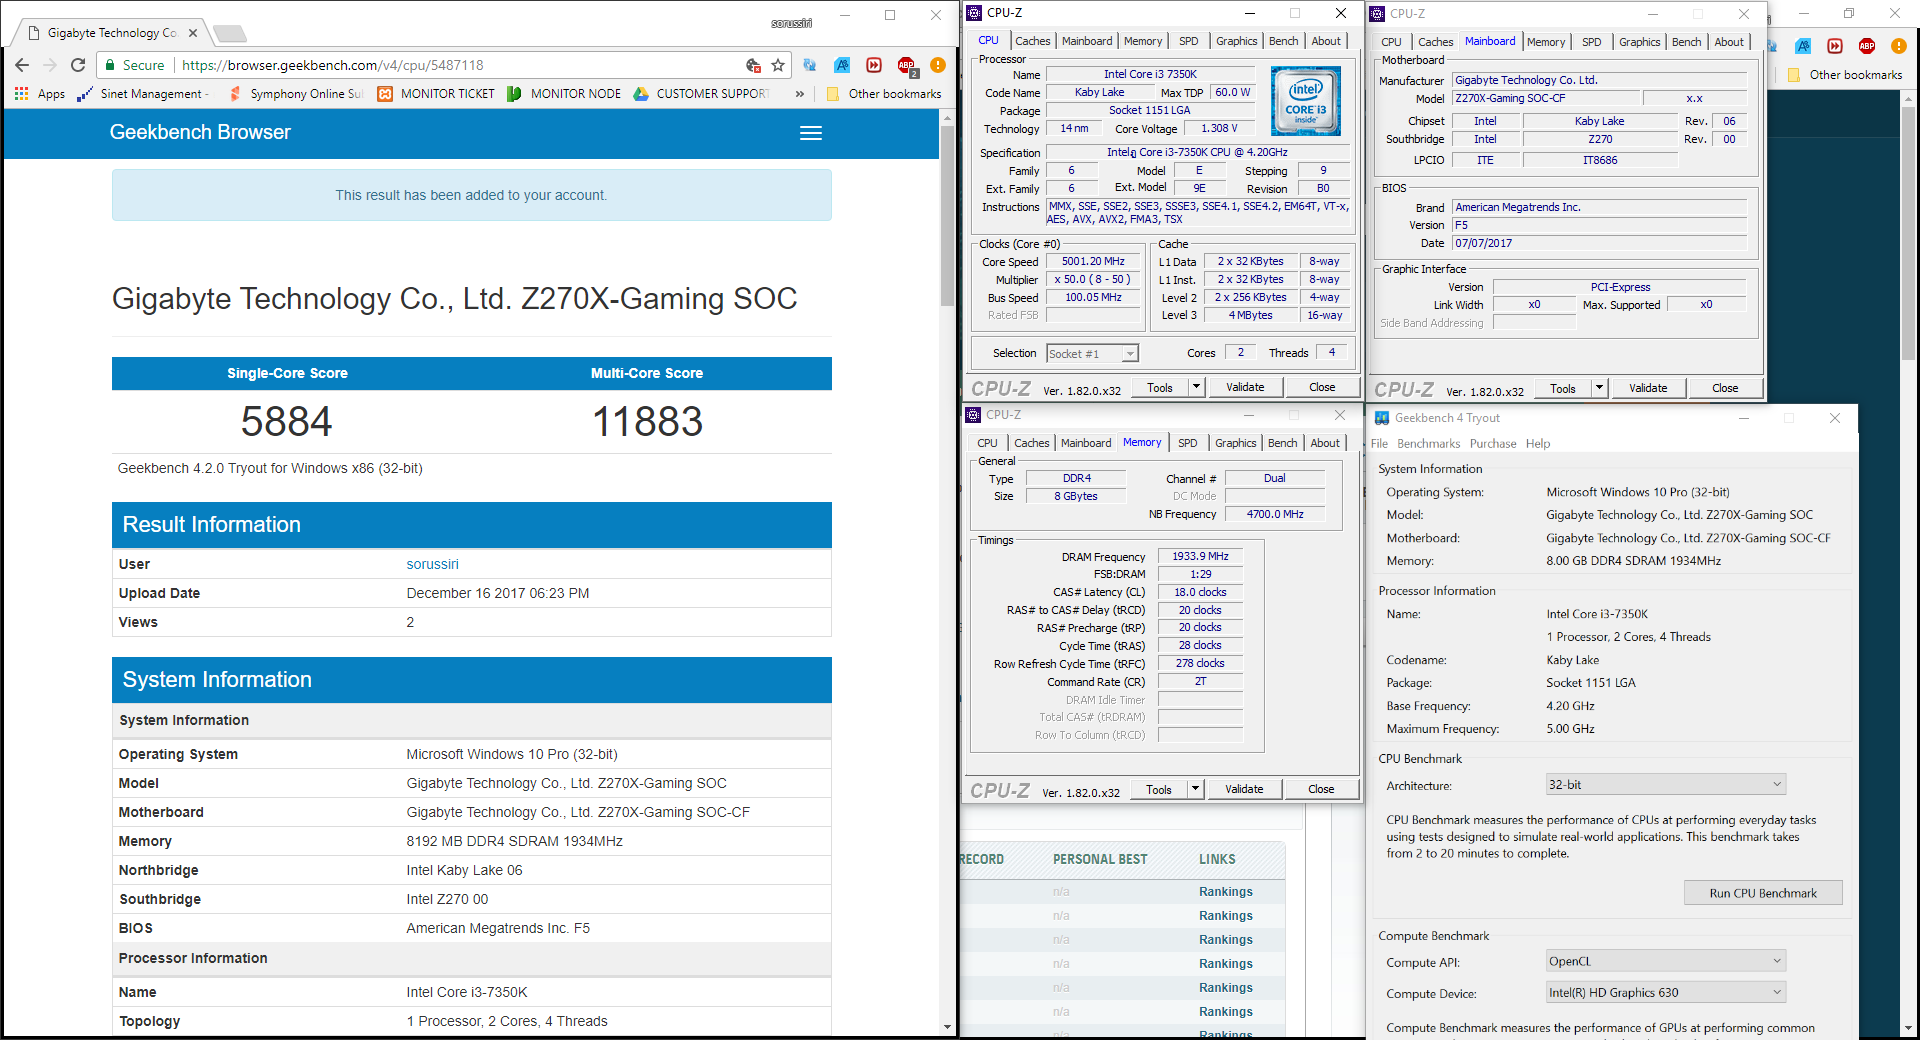1920x1040 pixels.
Task: Open the File menu in Geekbench 4
Action: 1379,444
